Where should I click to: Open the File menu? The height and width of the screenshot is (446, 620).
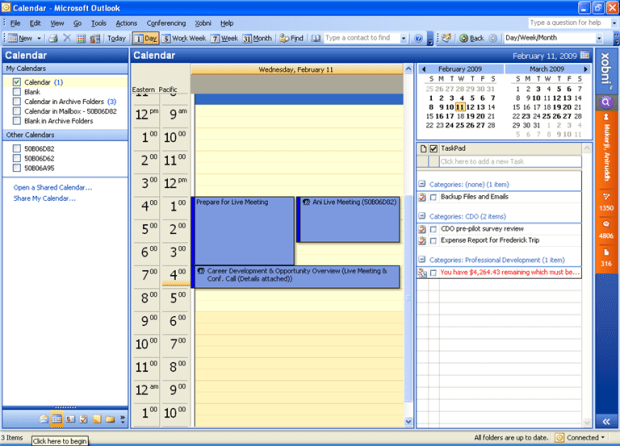coord(15,23)
